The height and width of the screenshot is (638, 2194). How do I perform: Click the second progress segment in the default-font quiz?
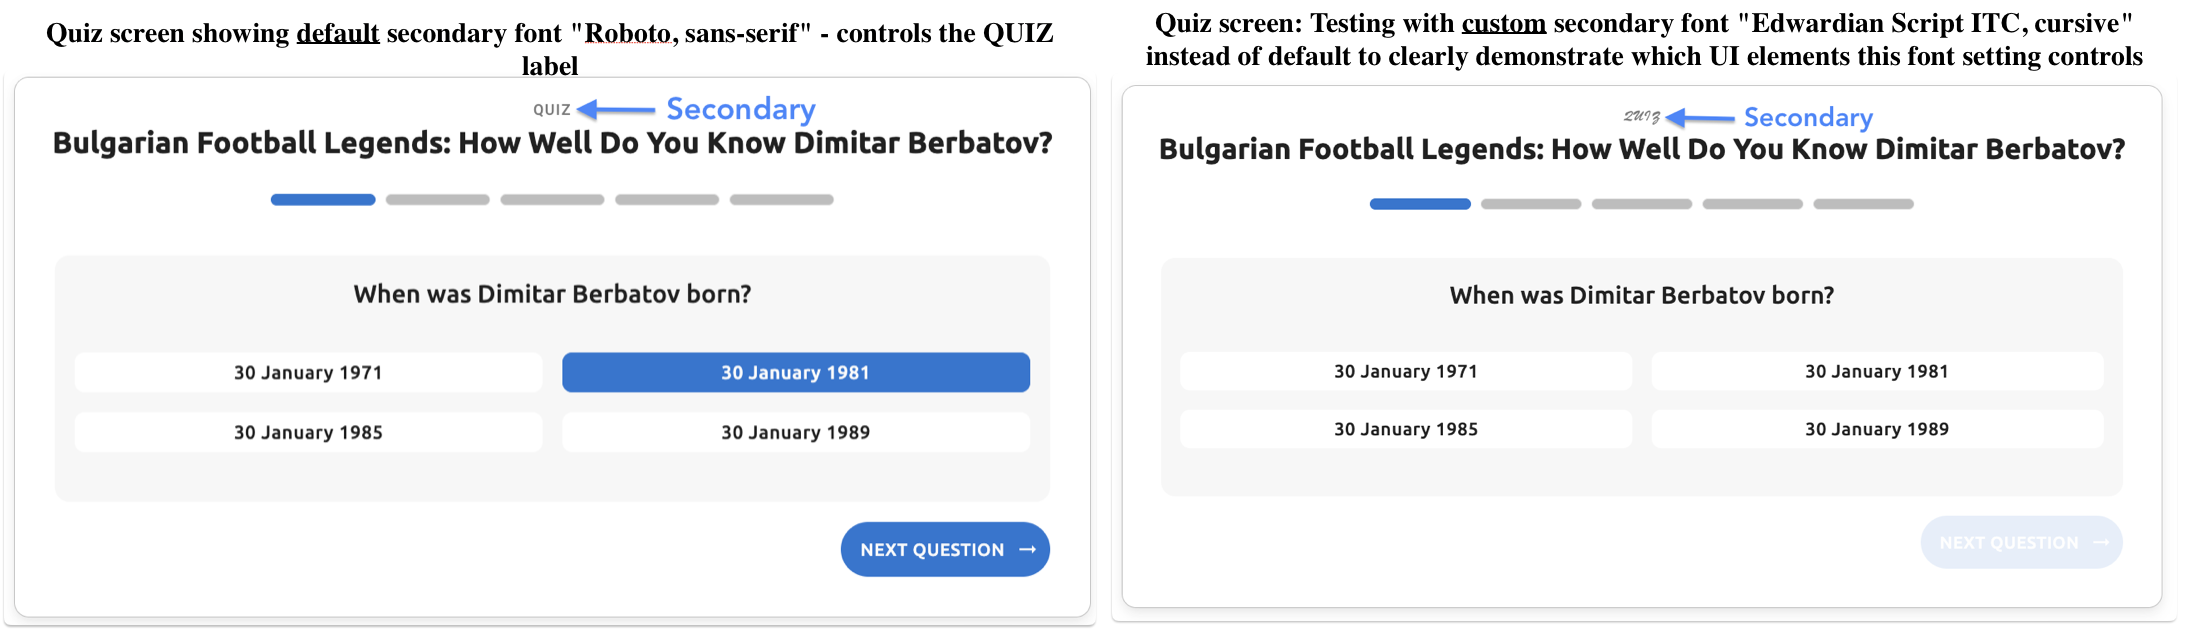[437, 200]
